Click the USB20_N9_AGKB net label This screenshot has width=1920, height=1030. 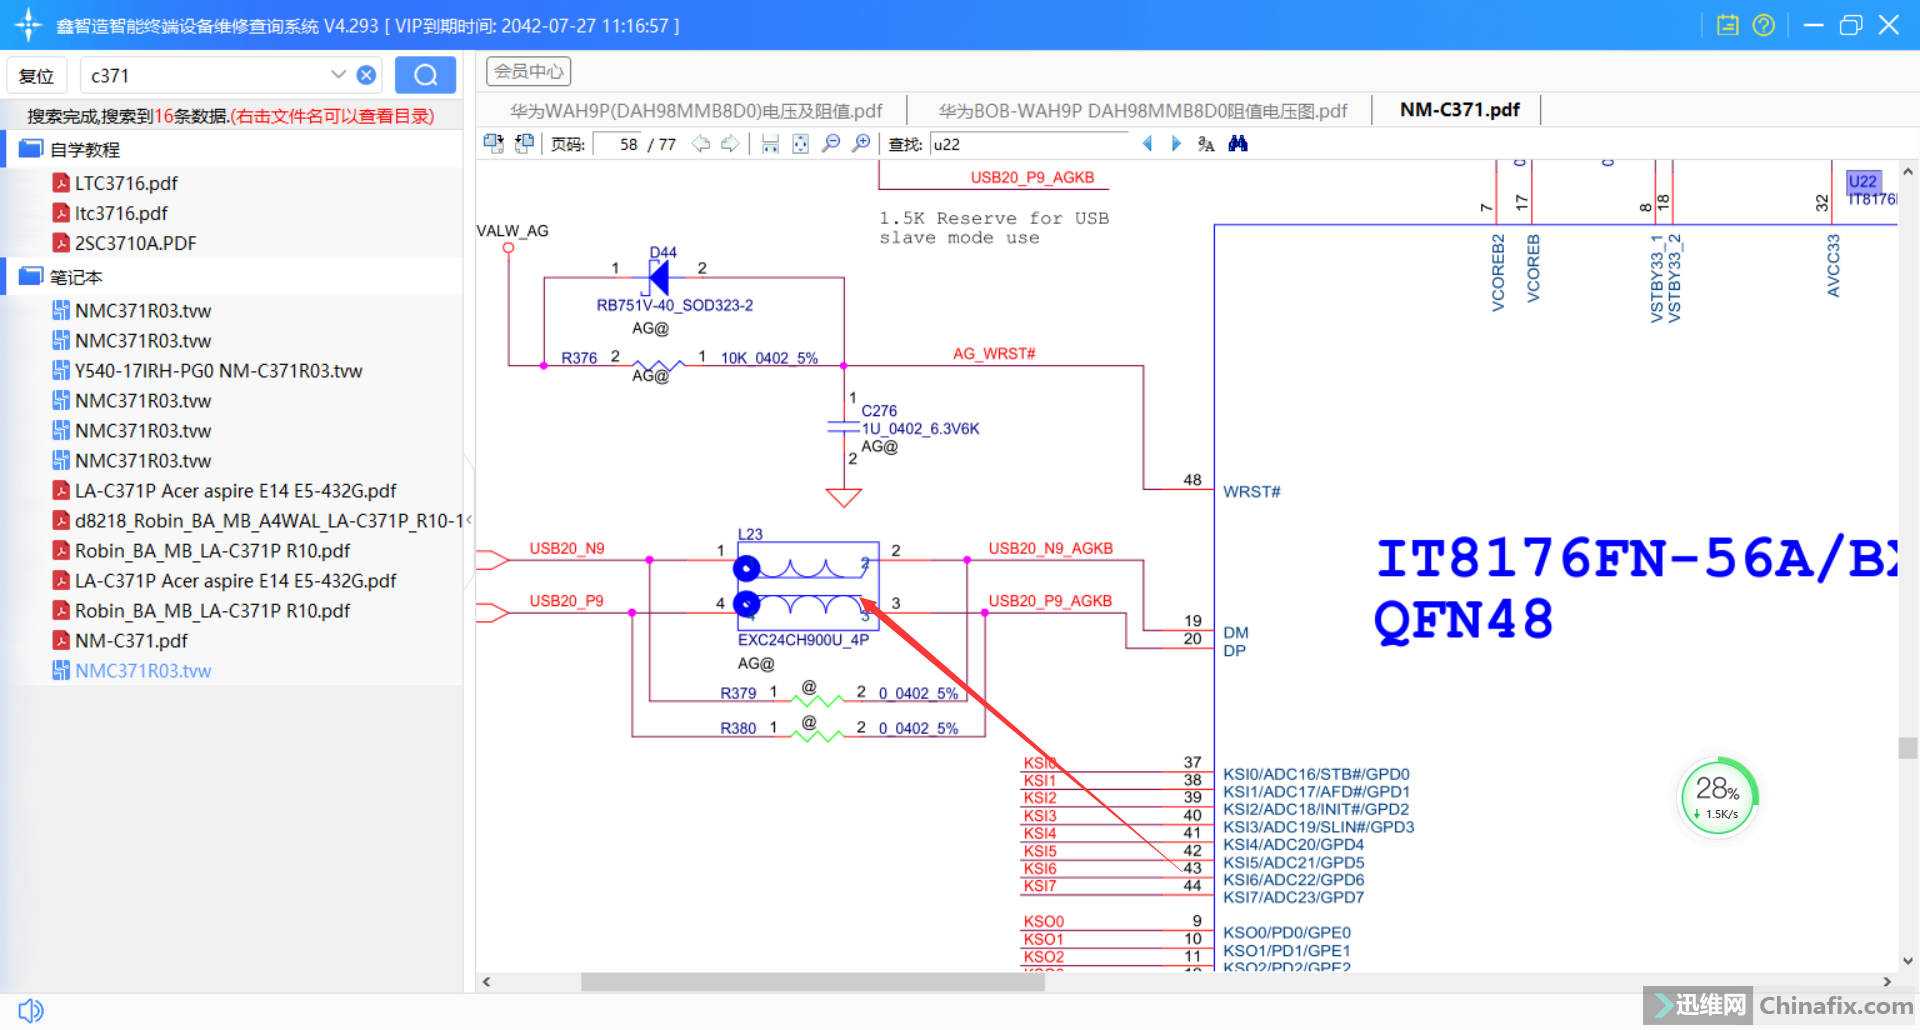pos(1050,549)
